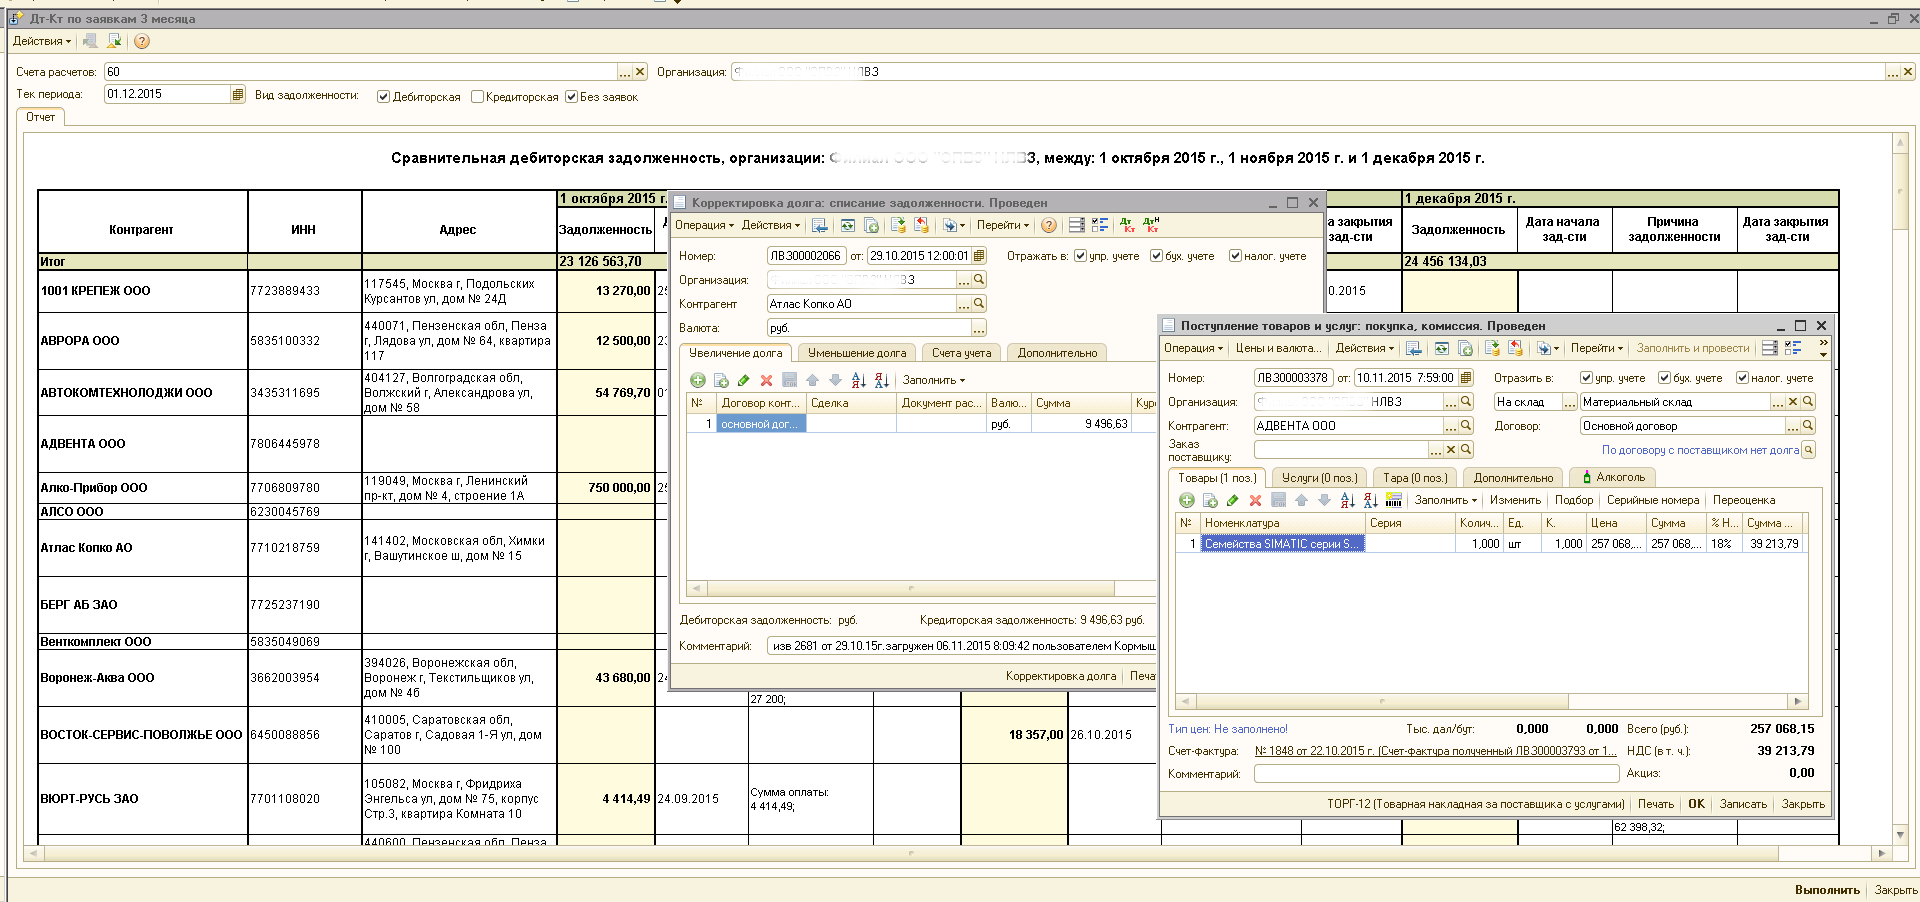
Task: Sort descending in Корректировка долга table
Action: [881, 380]
